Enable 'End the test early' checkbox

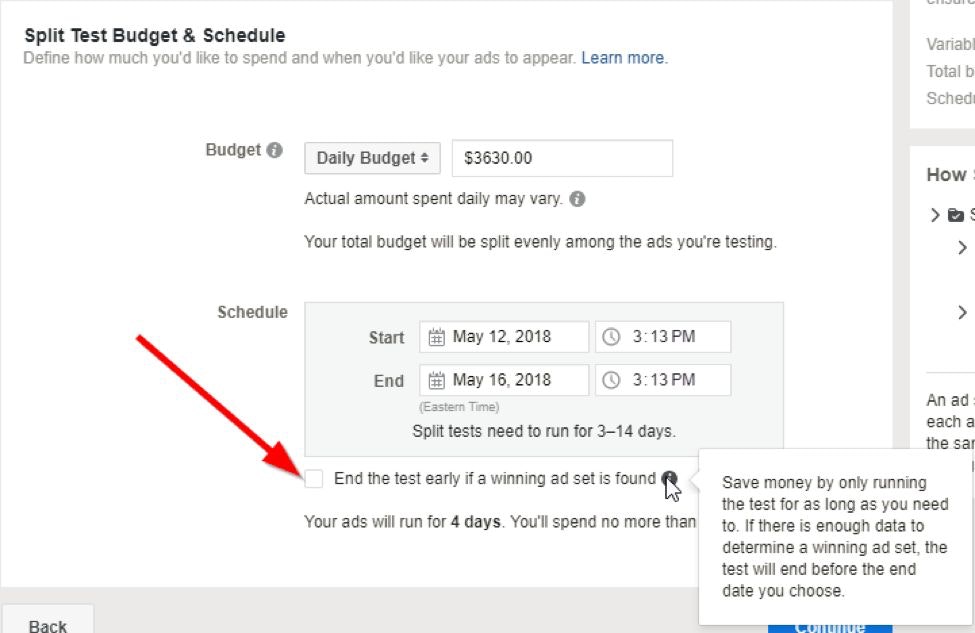[x=314, y=479]
